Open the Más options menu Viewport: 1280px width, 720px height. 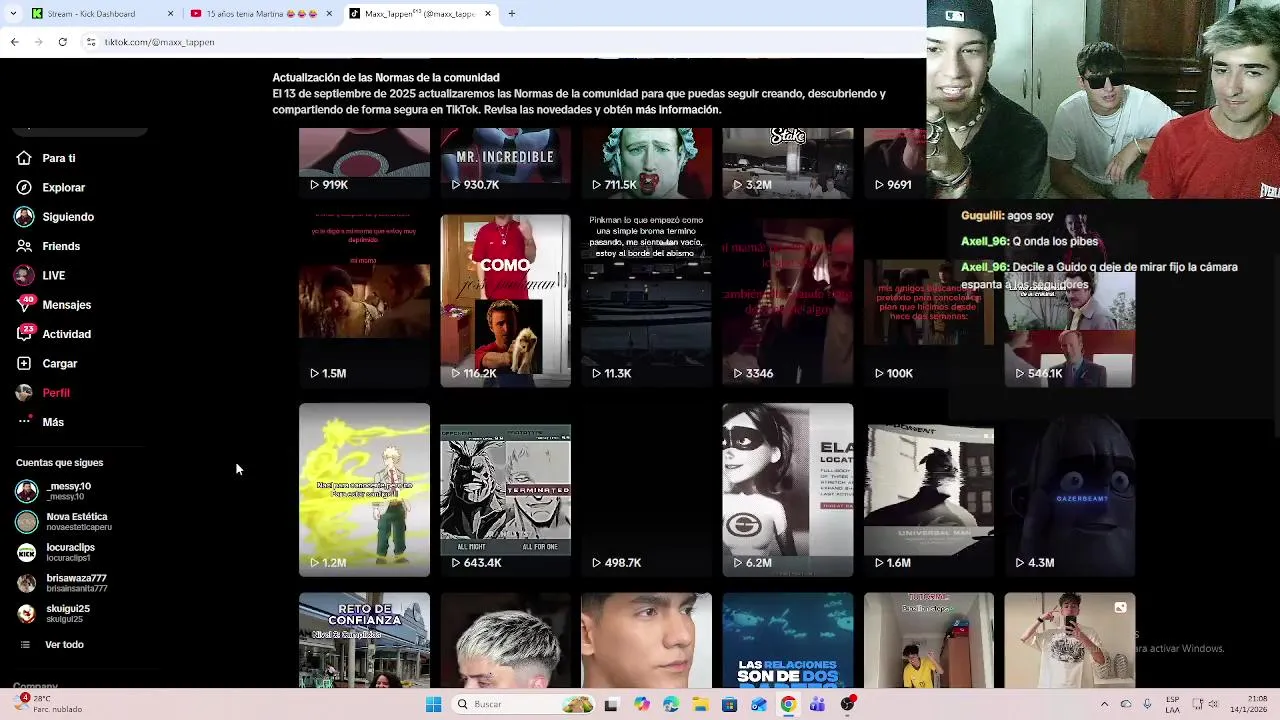coord(40,422)
